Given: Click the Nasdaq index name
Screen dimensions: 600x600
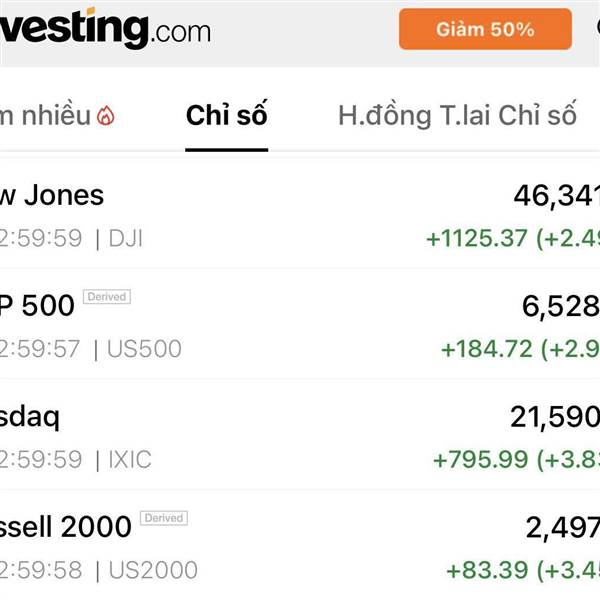Looking at the screenshot, I should 30,416.
